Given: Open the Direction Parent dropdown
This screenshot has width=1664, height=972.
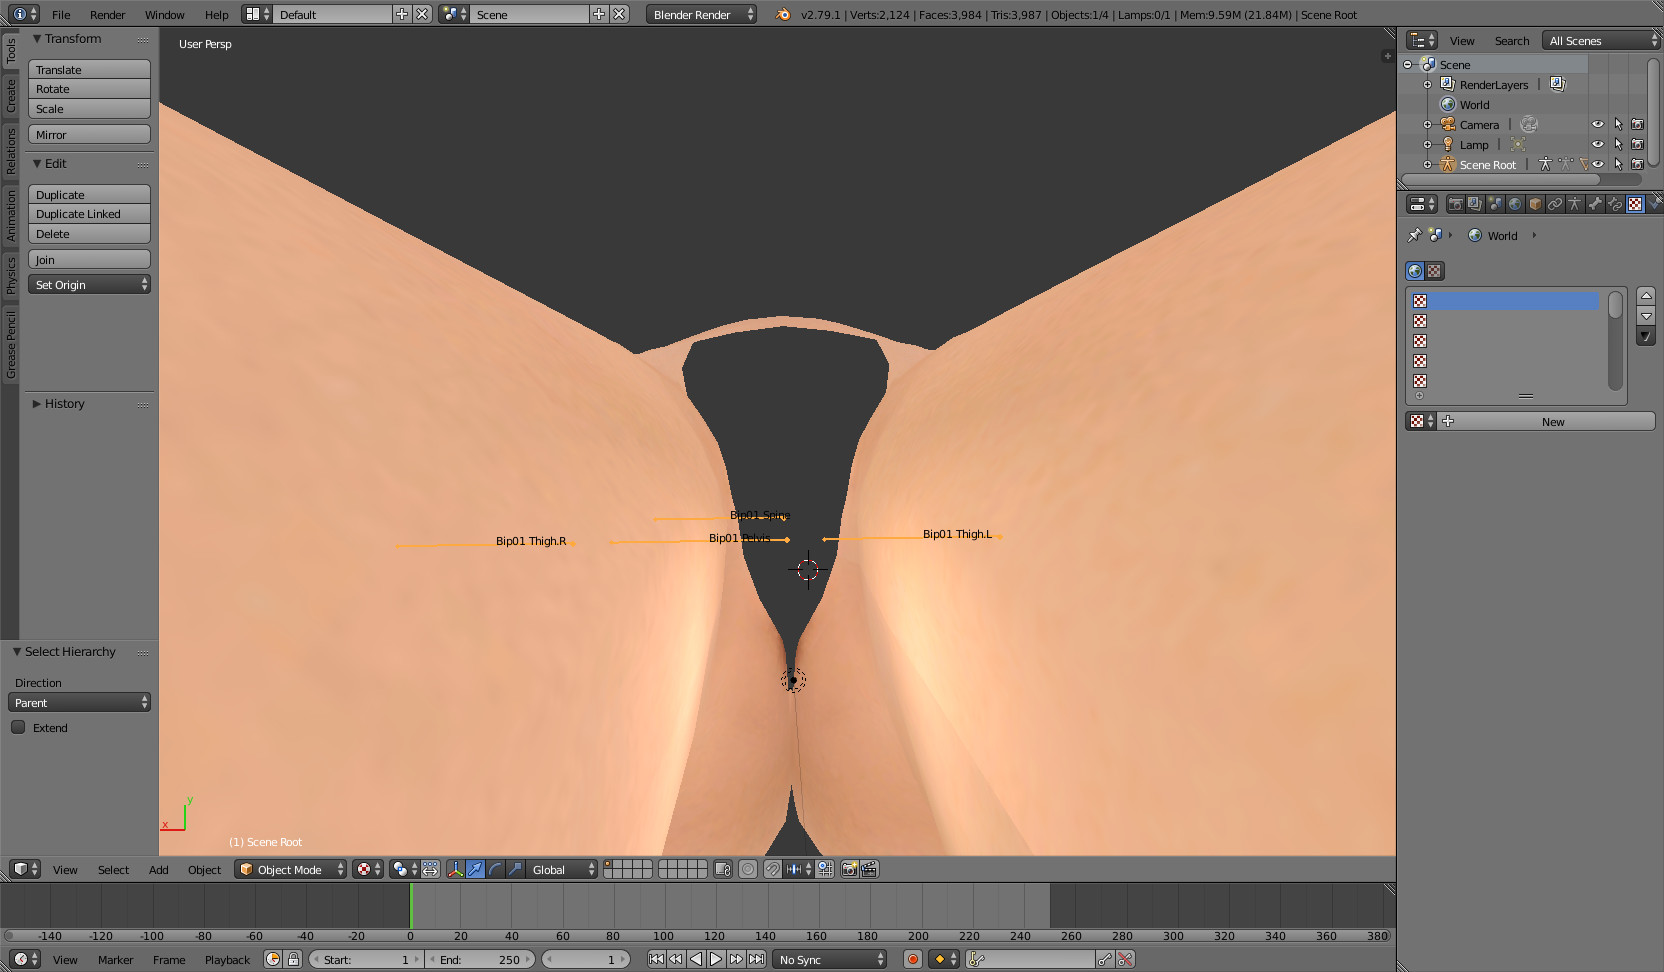Looking at the screenshot, I should point(79,702).
